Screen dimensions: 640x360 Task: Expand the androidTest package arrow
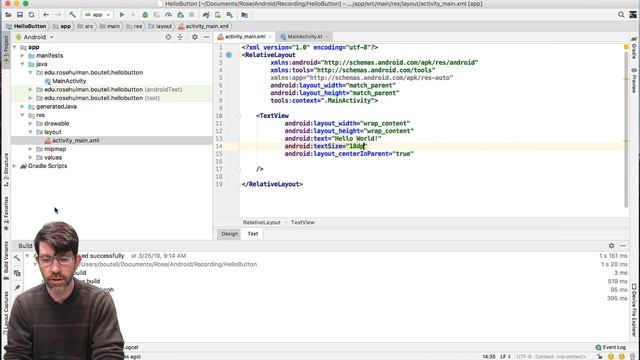click(31, 89)
